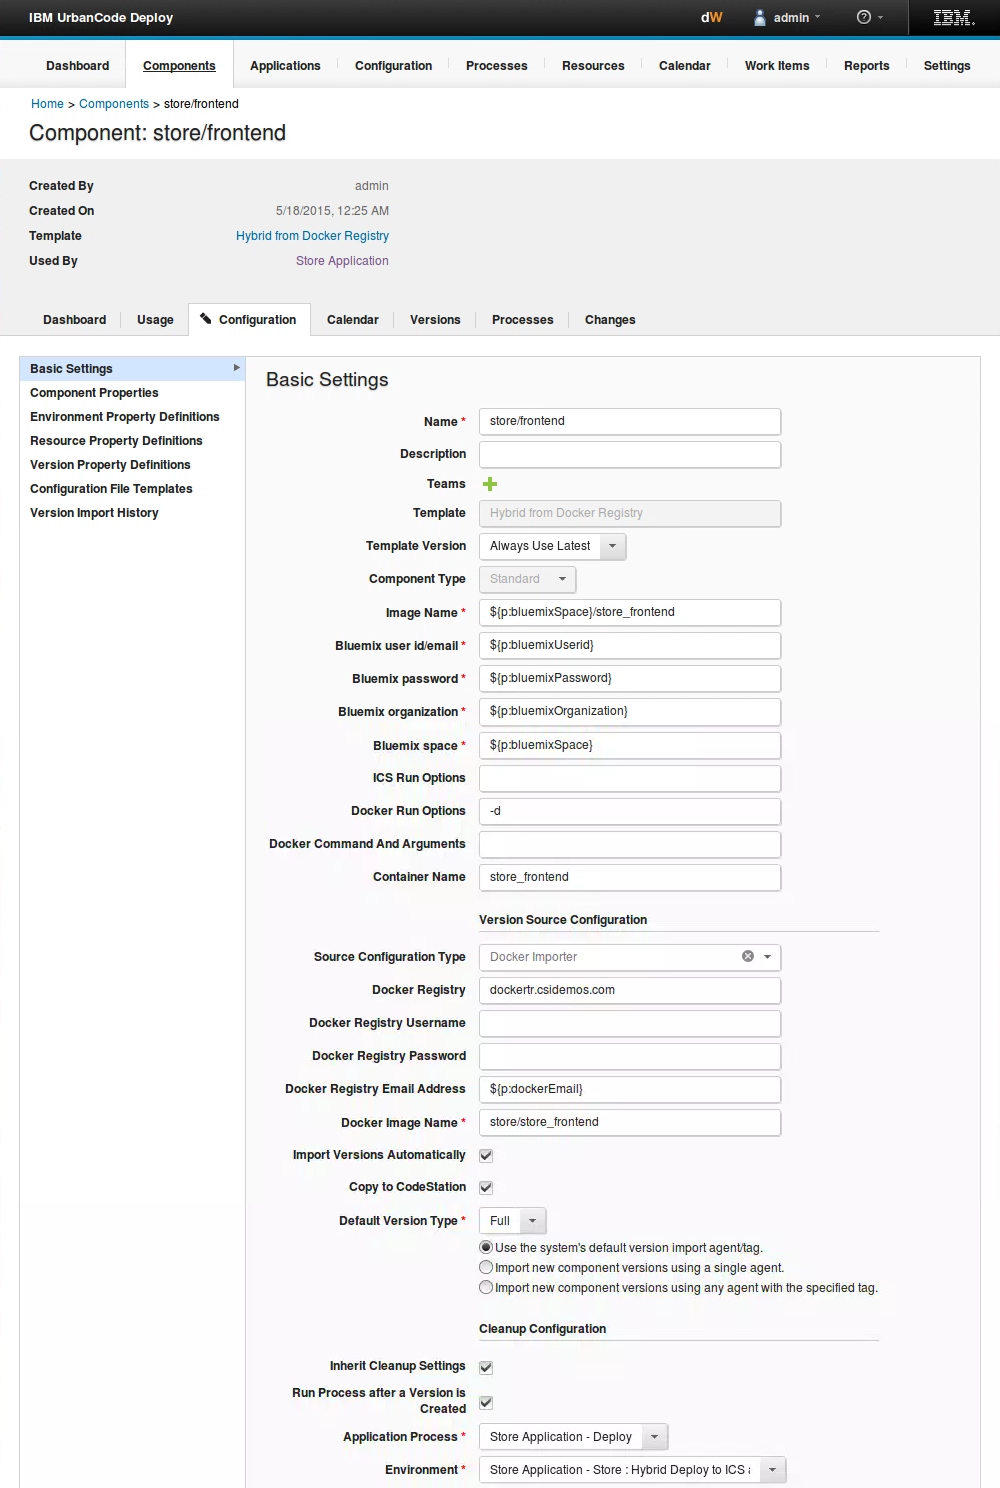Expand Source Configuration Type dropdown arrow

click(x=768, y=957)
